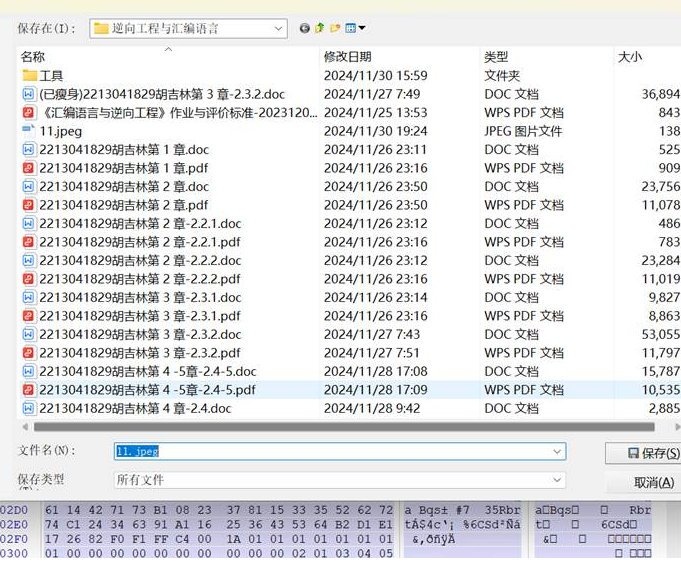The image size is (681, 563).
Task: Select the 第4-5章-2.4-5.doc file icon
Action: tap(28, 371)
